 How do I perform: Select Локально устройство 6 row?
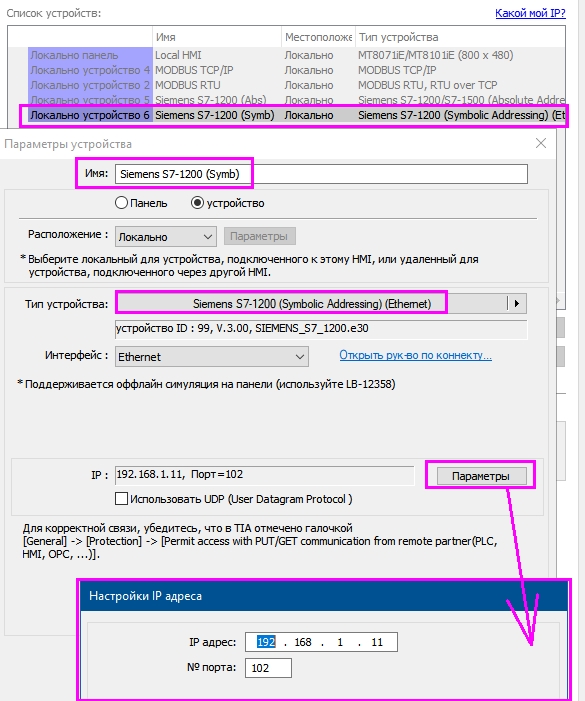(x=293, y=115)
